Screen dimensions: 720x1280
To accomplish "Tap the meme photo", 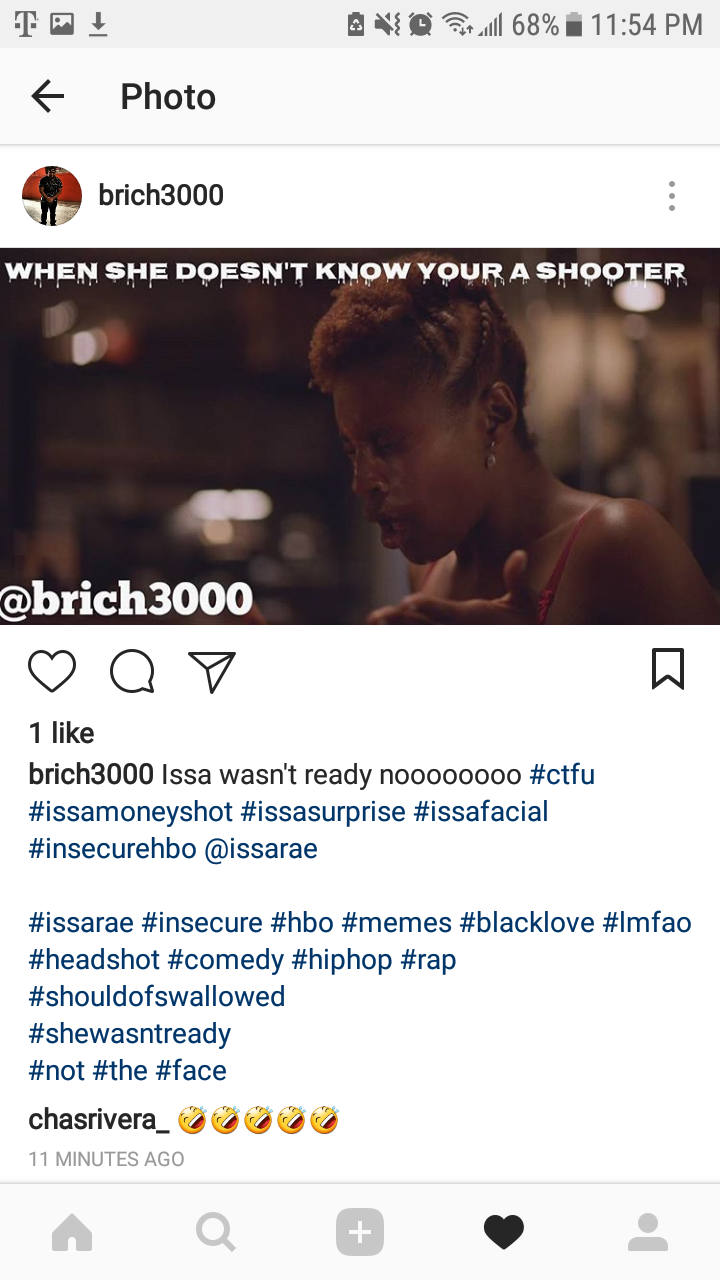I will click(x=360, y=436).
